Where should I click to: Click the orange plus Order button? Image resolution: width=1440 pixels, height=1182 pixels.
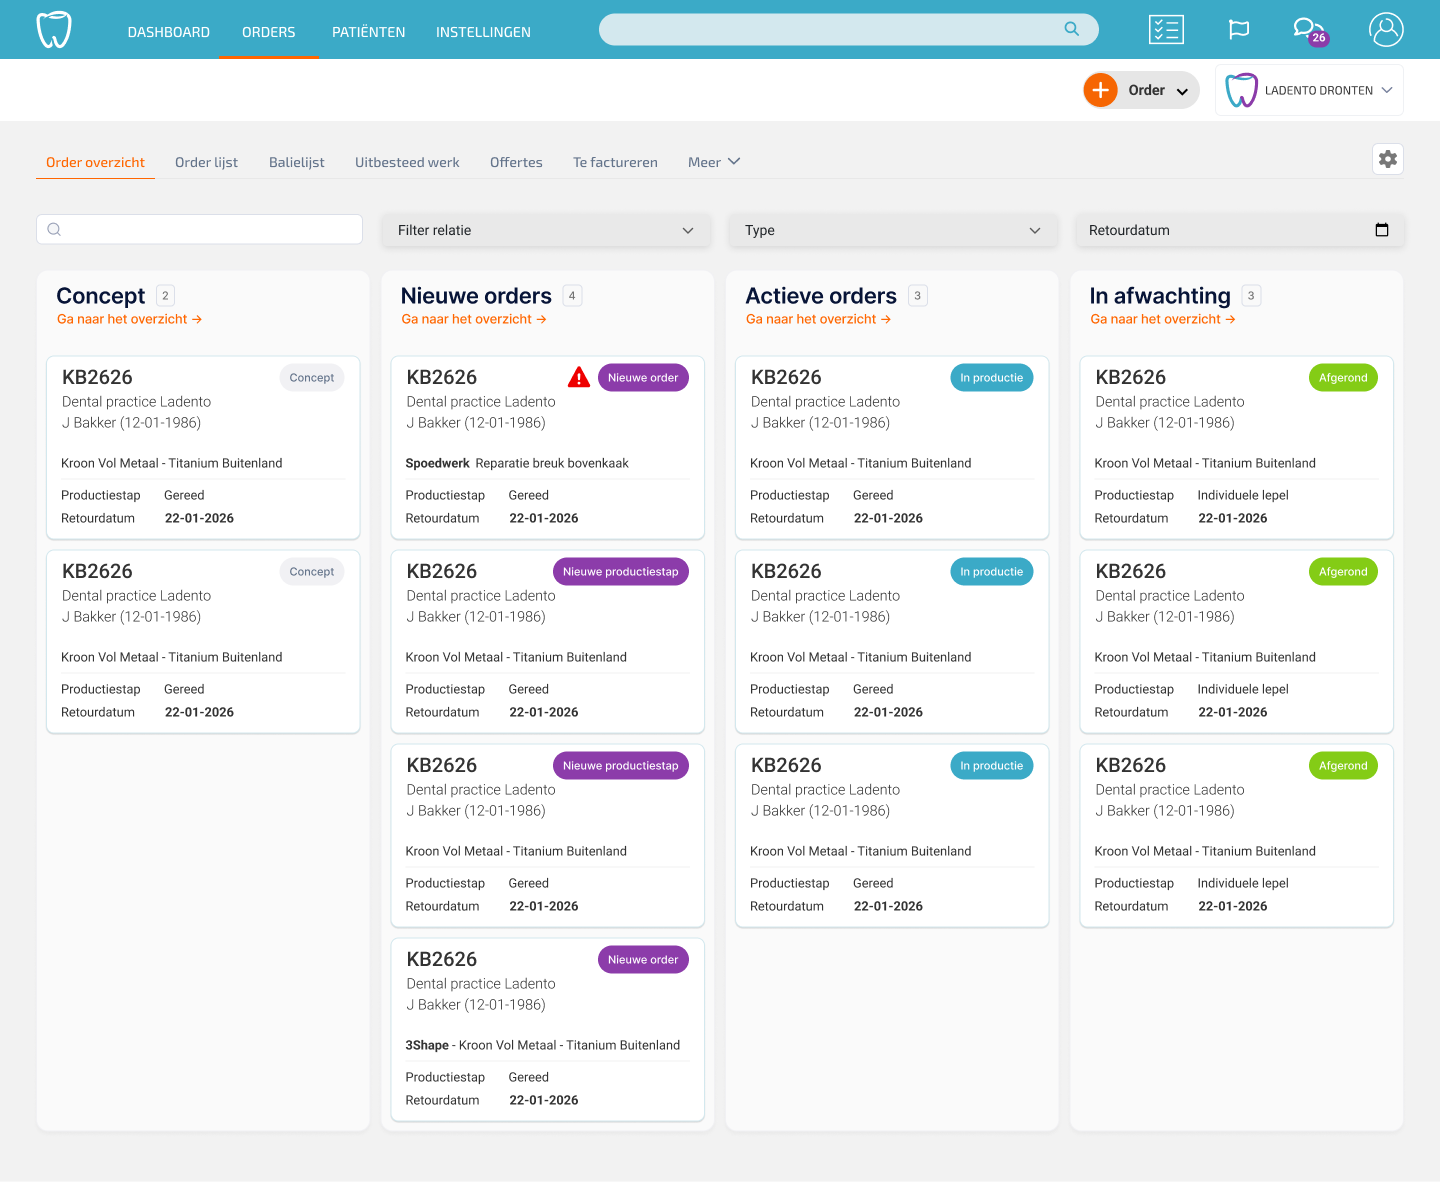[x=1101, y=90]
